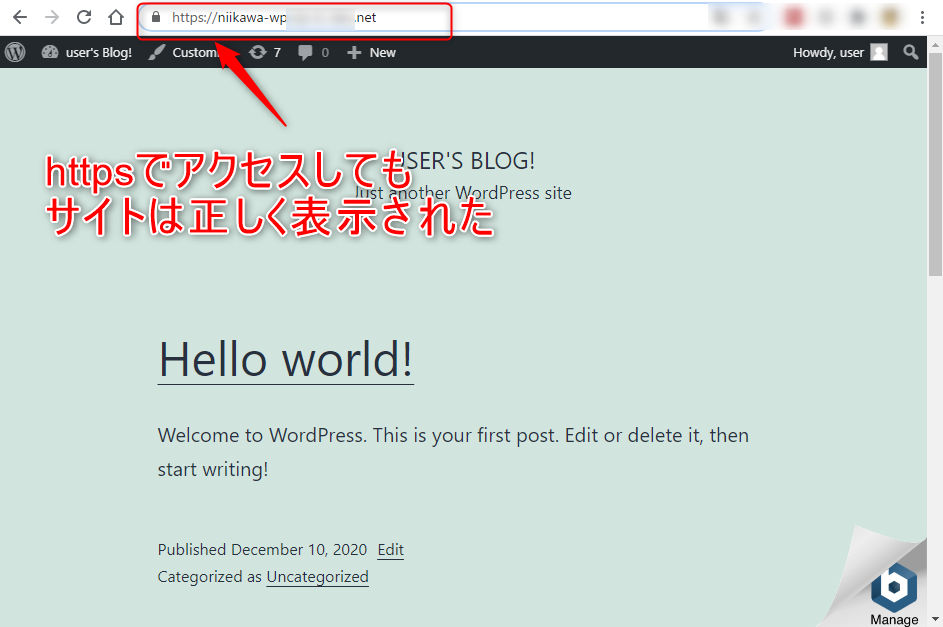Open the Customize paintbrush icon
The width and height of the screenshot is (943, 627).
click(157, 52)
